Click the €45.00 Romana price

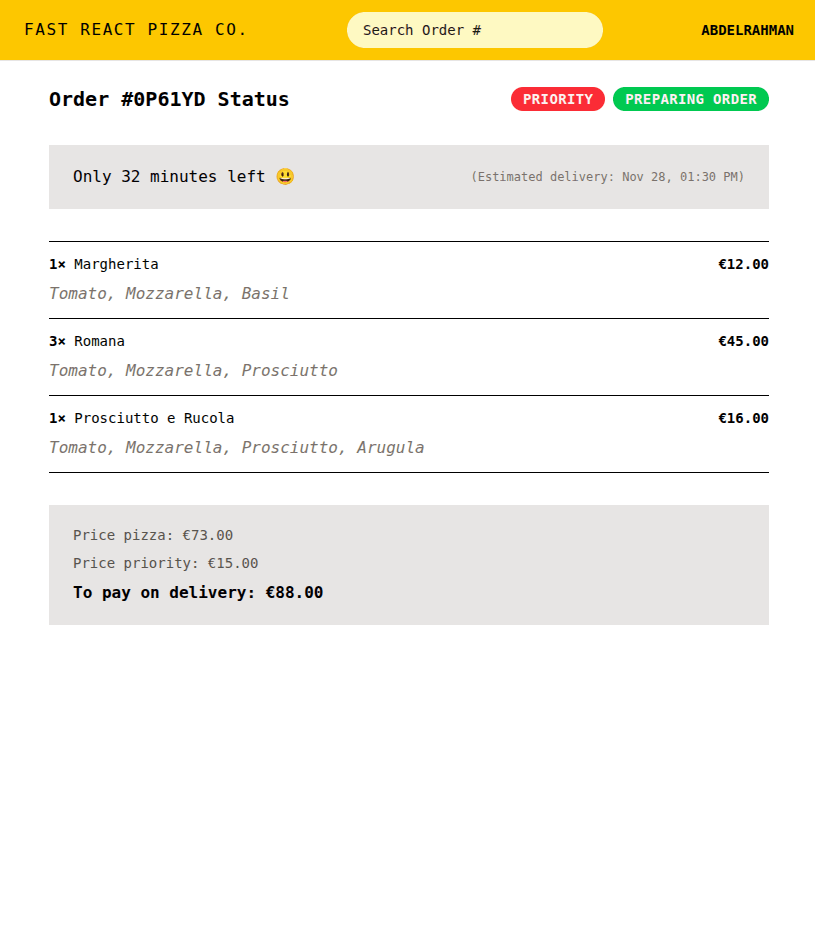pos(743,341)
